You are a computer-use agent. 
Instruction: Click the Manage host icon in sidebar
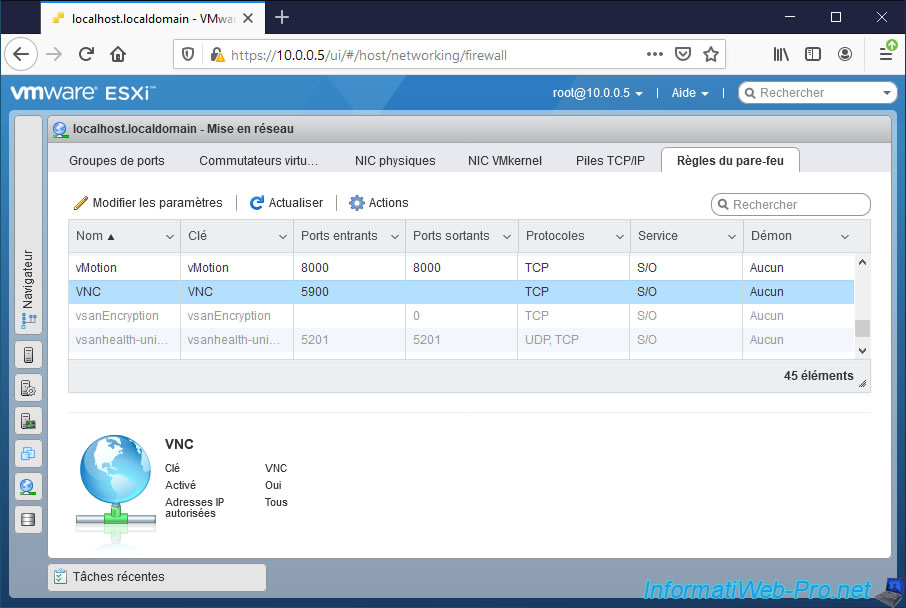pyautogui.click(x=28, y=387)
